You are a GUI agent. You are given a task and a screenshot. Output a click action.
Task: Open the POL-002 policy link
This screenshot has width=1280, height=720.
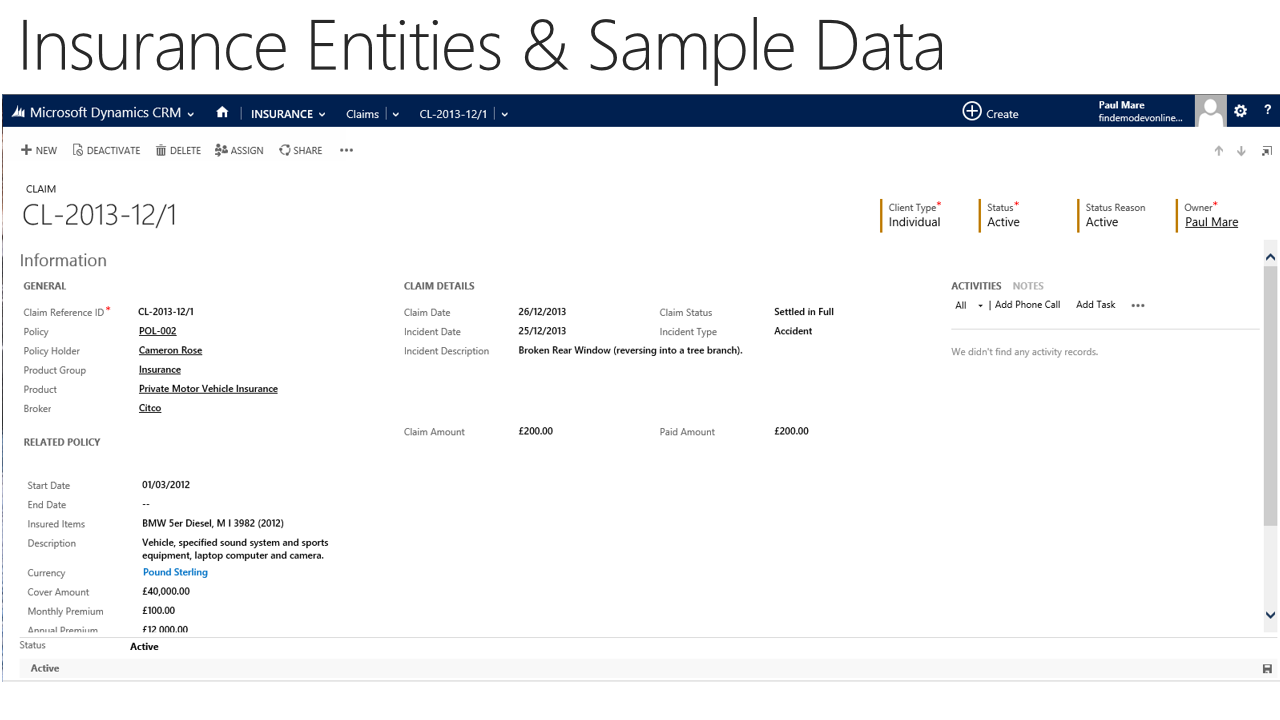(x=157, y=331)
